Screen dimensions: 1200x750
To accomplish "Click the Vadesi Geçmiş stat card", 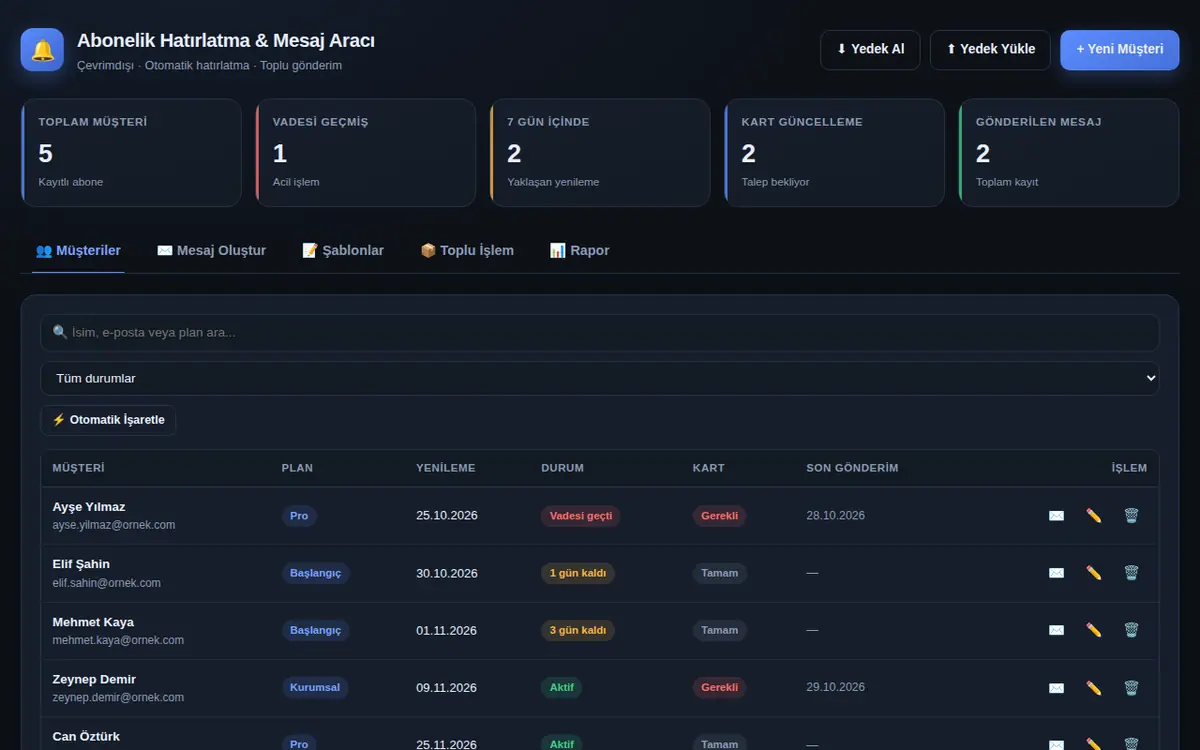I will pos(365,153).
